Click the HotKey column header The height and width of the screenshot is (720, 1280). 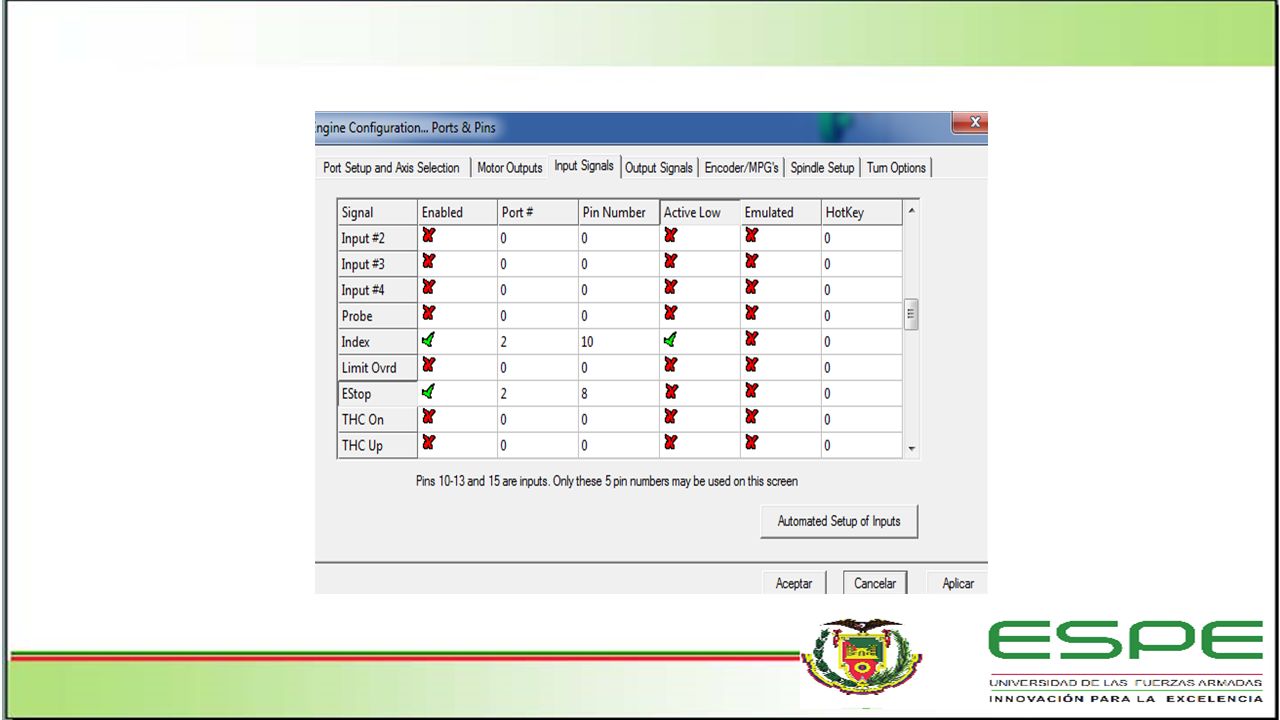pyautogui.click(x=862, y=212)
